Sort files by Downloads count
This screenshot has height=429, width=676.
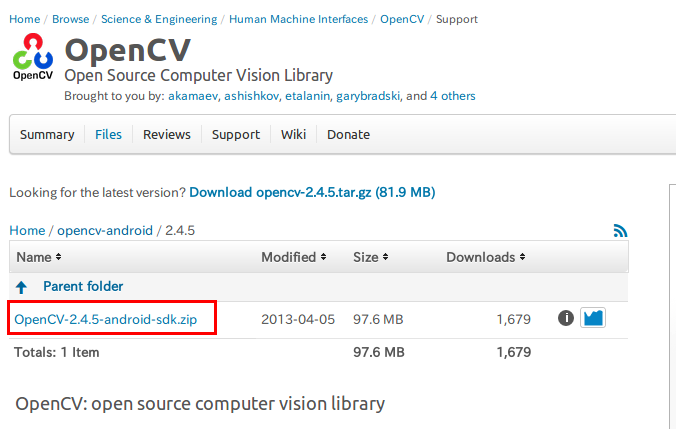tap(484, 257)
